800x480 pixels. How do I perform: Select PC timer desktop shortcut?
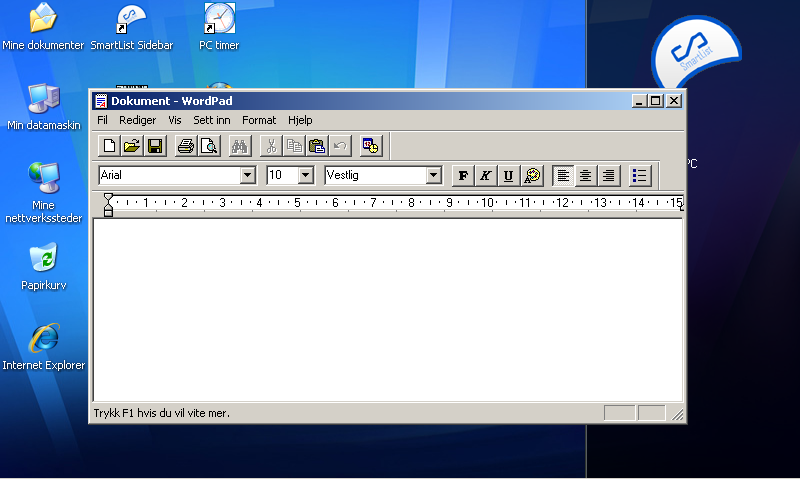[219, 27]
